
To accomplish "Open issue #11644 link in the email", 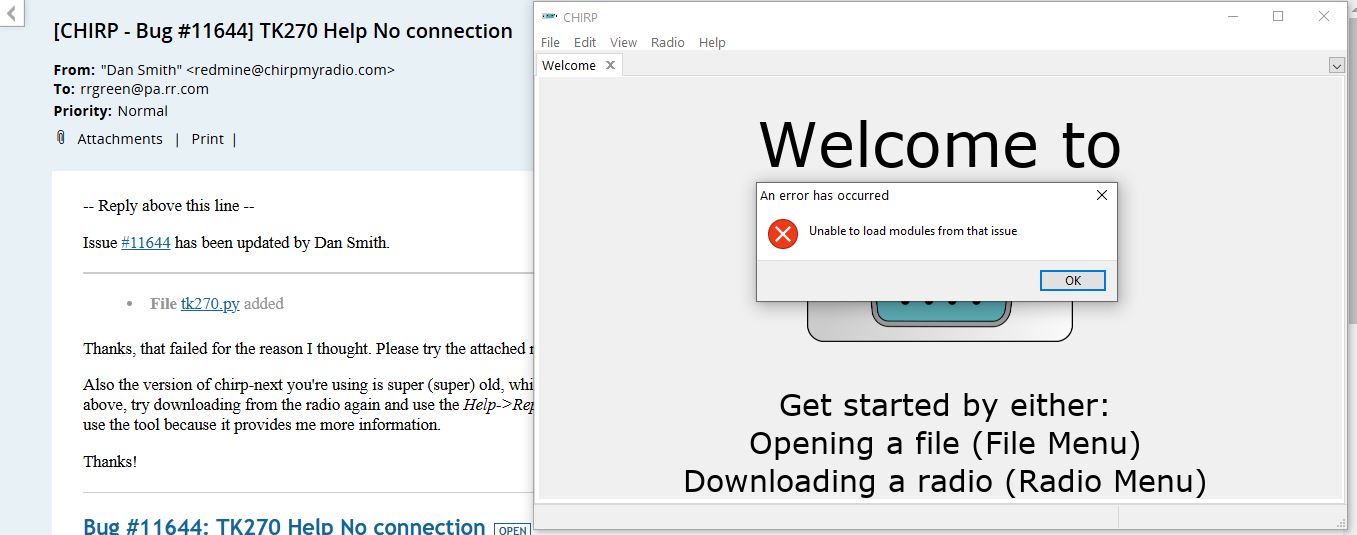I will click(146, 242).
